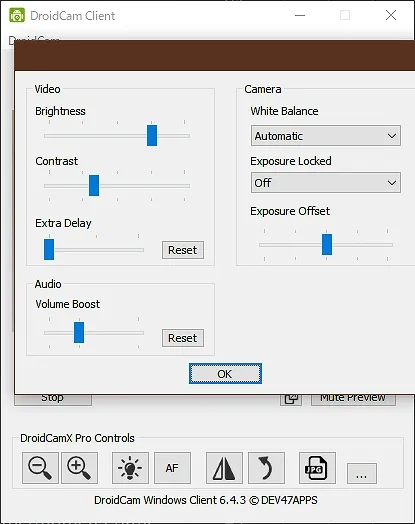Open more options ellipsis button

coord(362,473)
